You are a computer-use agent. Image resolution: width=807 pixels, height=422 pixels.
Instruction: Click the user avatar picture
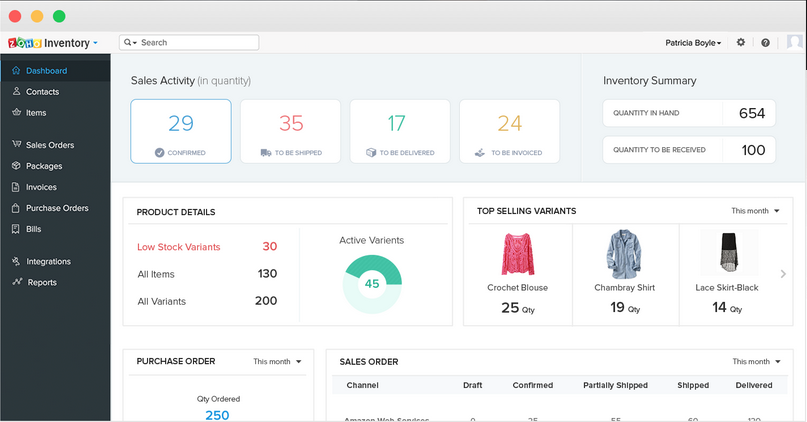click(x=794, y=42)
